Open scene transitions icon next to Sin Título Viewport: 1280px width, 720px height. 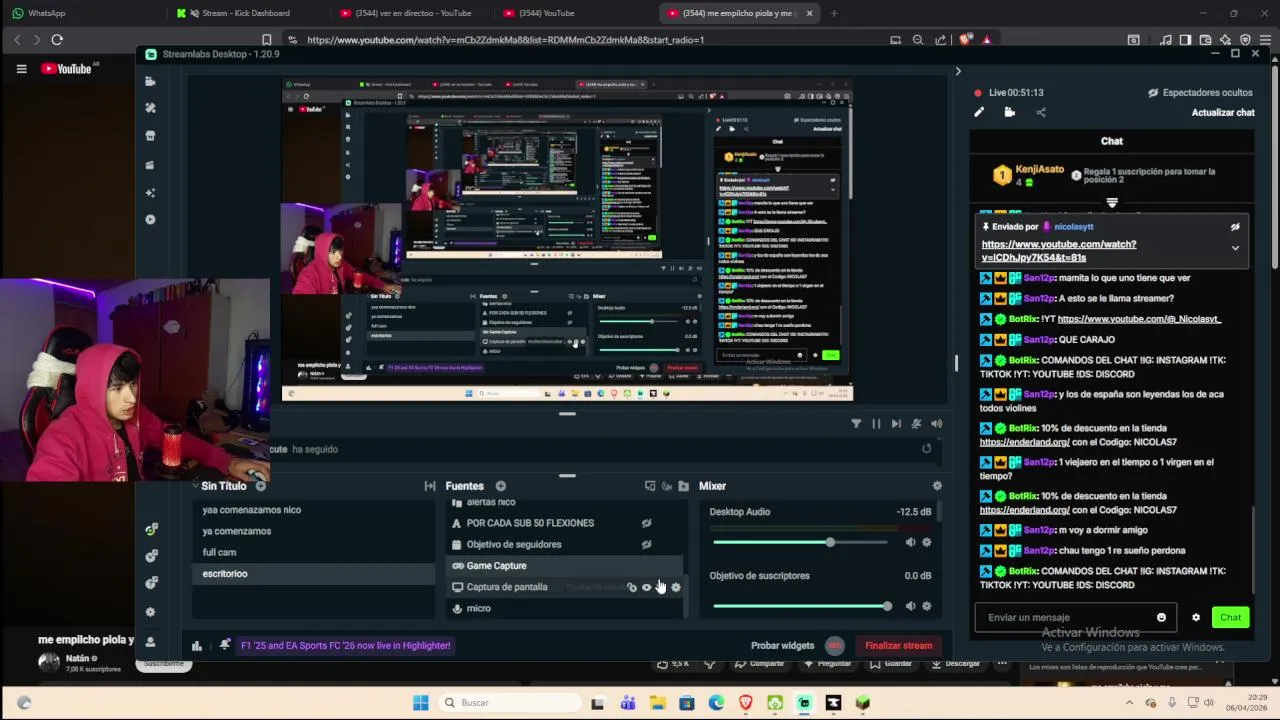430,486
